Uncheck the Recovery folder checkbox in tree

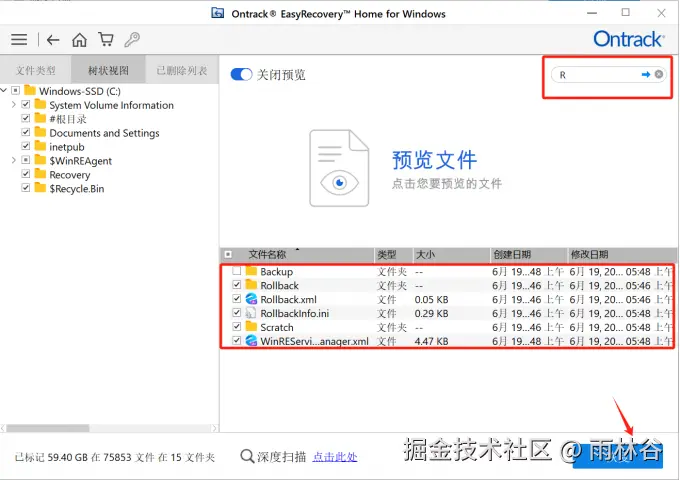click(26, 174)
